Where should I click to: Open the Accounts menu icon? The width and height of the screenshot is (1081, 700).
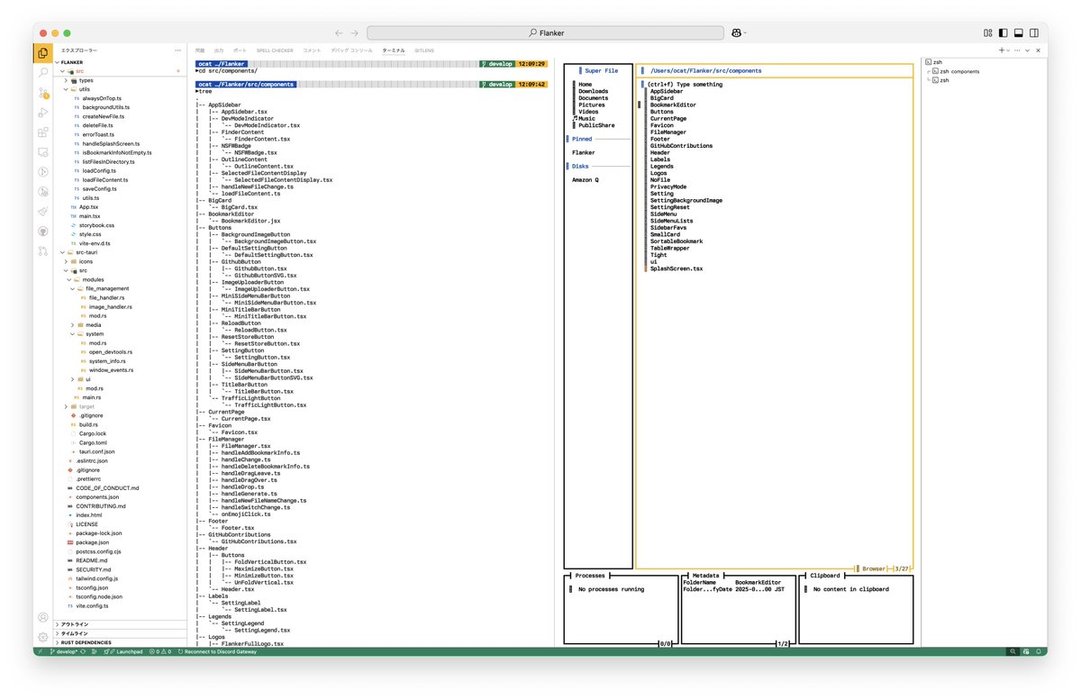tap(43, 618)
